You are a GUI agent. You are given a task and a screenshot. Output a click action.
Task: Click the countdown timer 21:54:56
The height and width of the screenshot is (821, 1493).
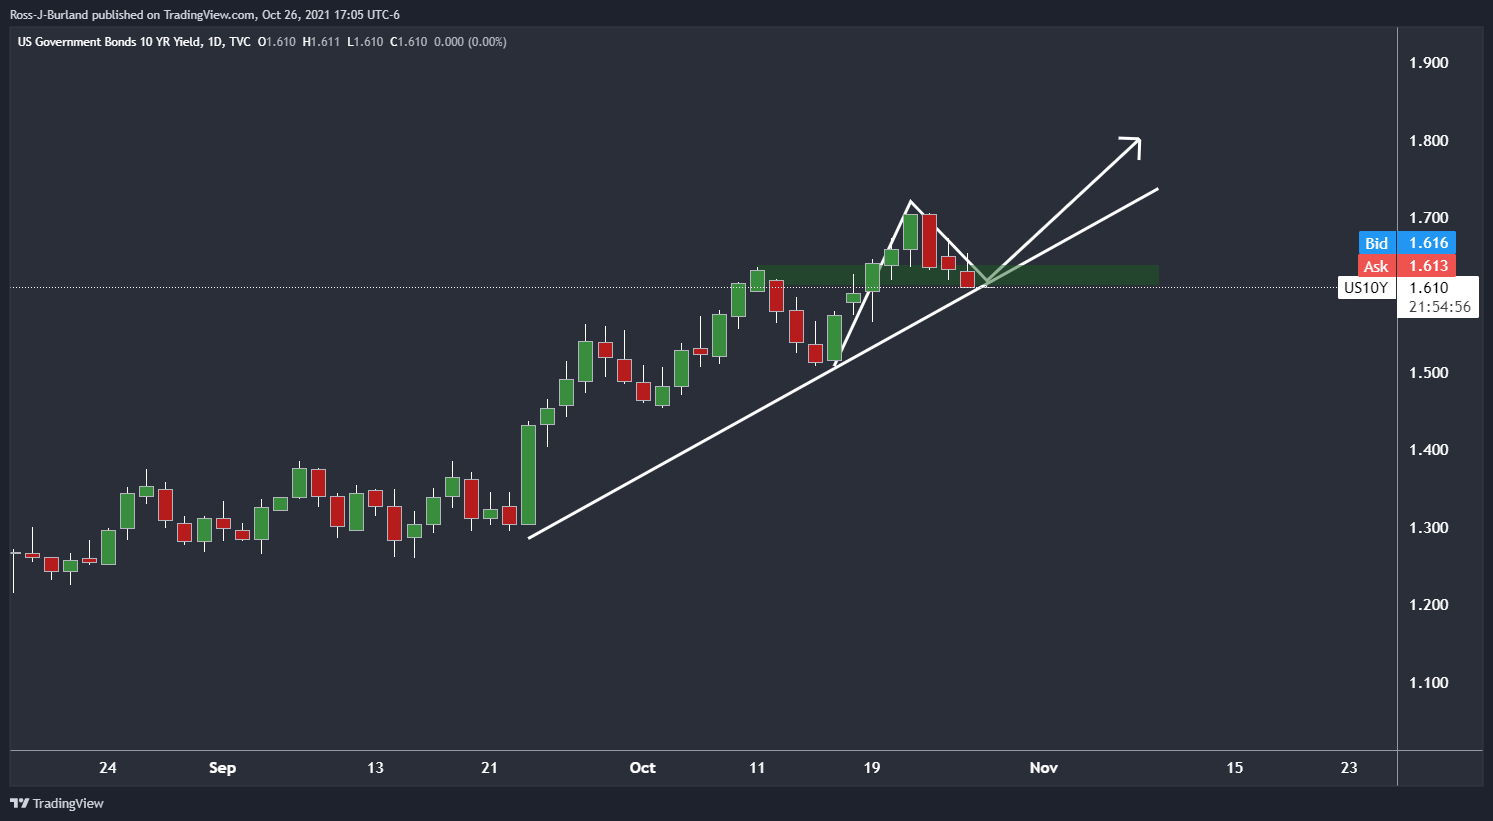coord(1439,307)
